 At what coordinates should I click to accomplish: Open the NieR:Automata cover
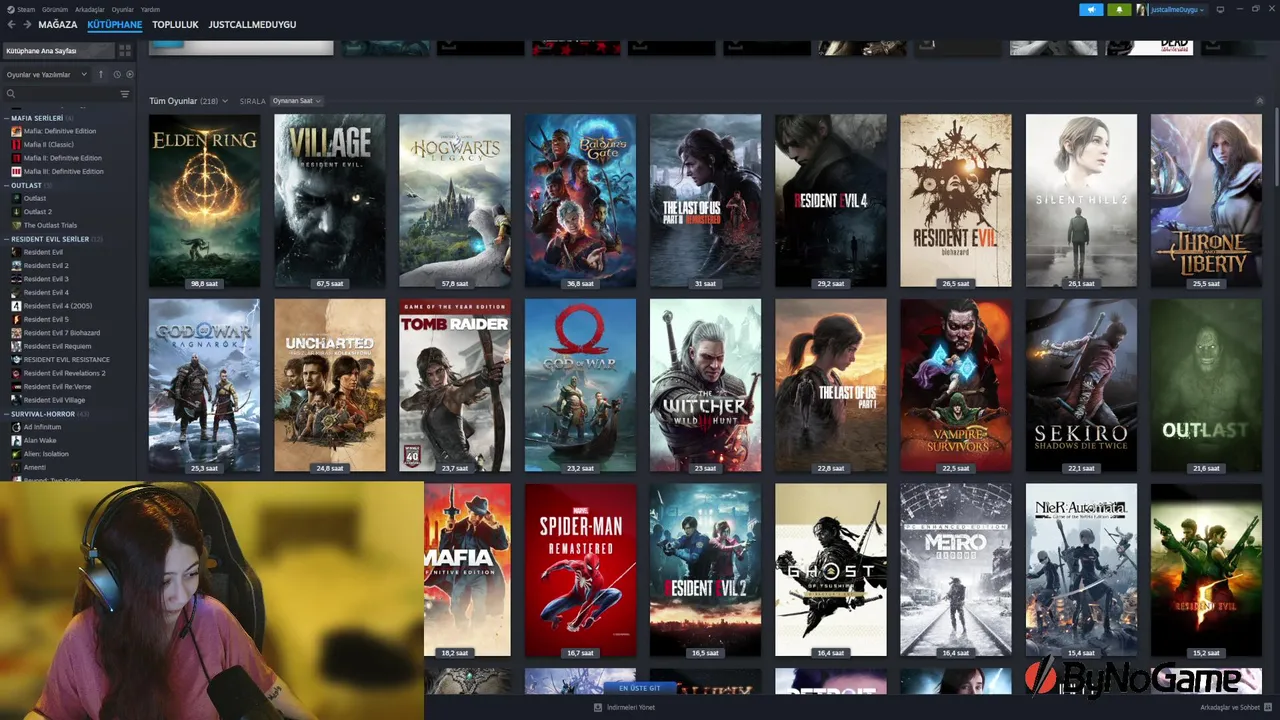coord(1081,570)
